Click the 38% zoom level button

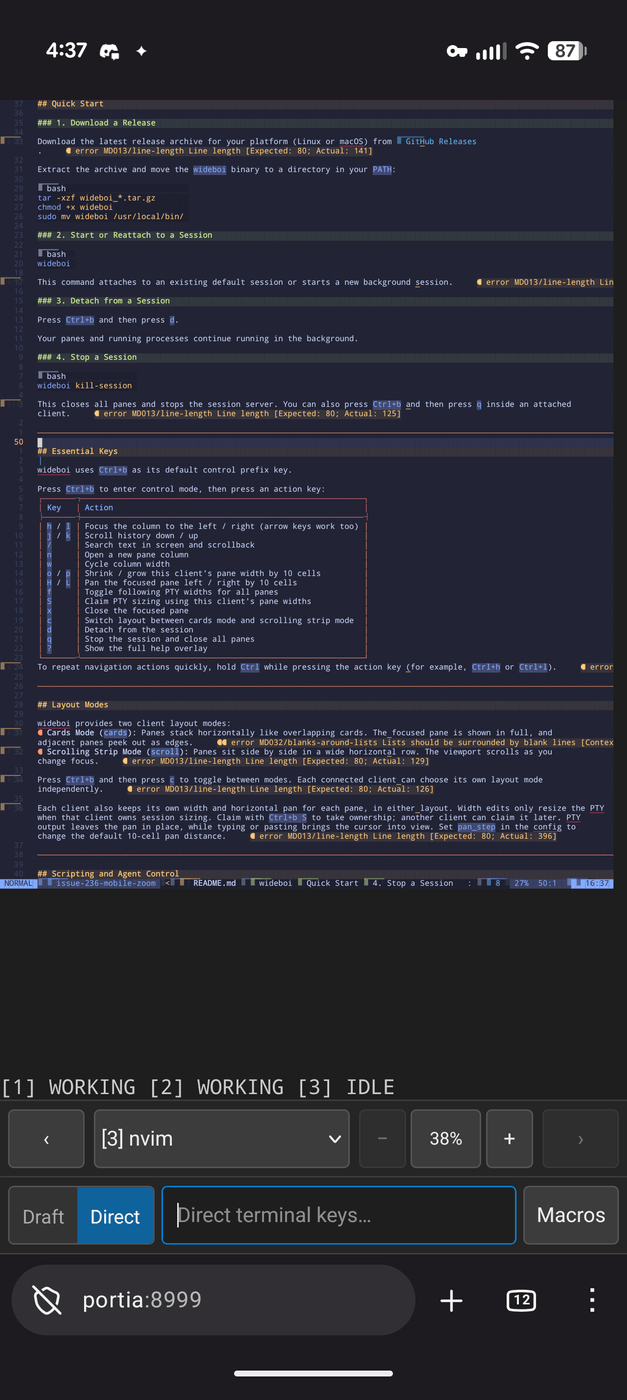click(x=446, y=1138)
